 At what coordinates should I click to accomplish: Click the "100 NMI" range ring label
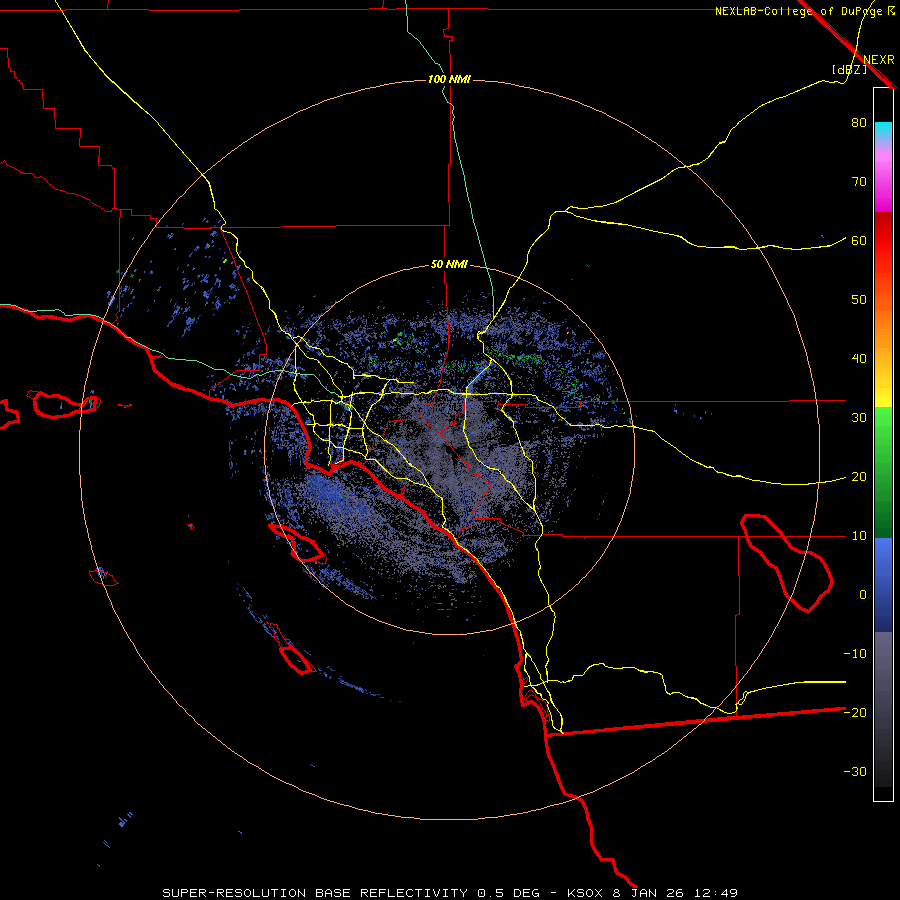449,79
